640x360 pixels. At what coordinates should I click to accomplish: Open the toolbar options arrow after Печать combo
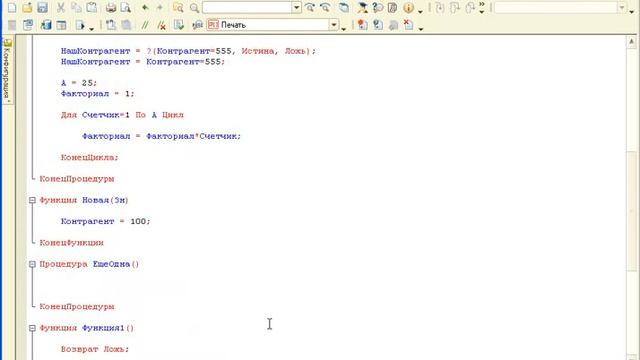[x=344, y=28]
